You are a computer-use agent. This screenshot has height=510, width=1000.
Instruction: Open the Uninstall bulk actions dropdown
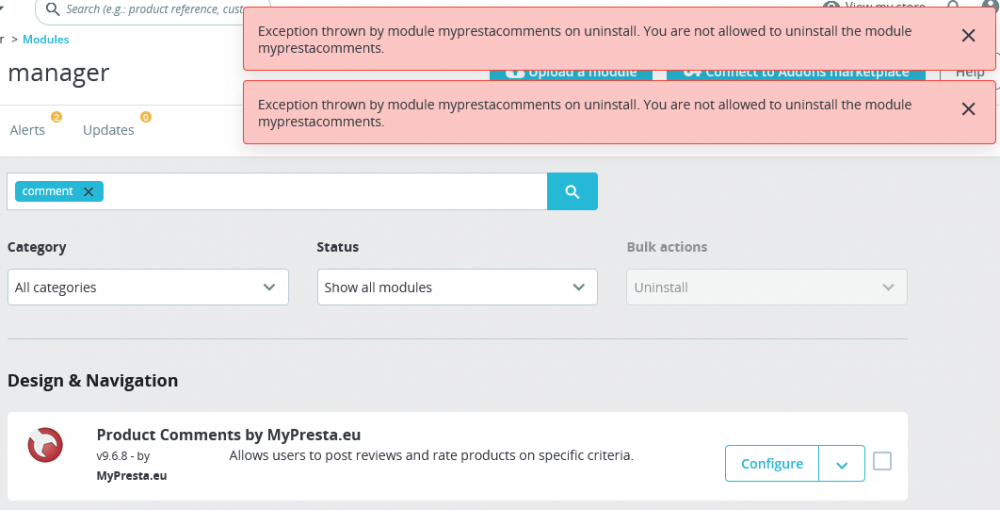pos(767,287)
